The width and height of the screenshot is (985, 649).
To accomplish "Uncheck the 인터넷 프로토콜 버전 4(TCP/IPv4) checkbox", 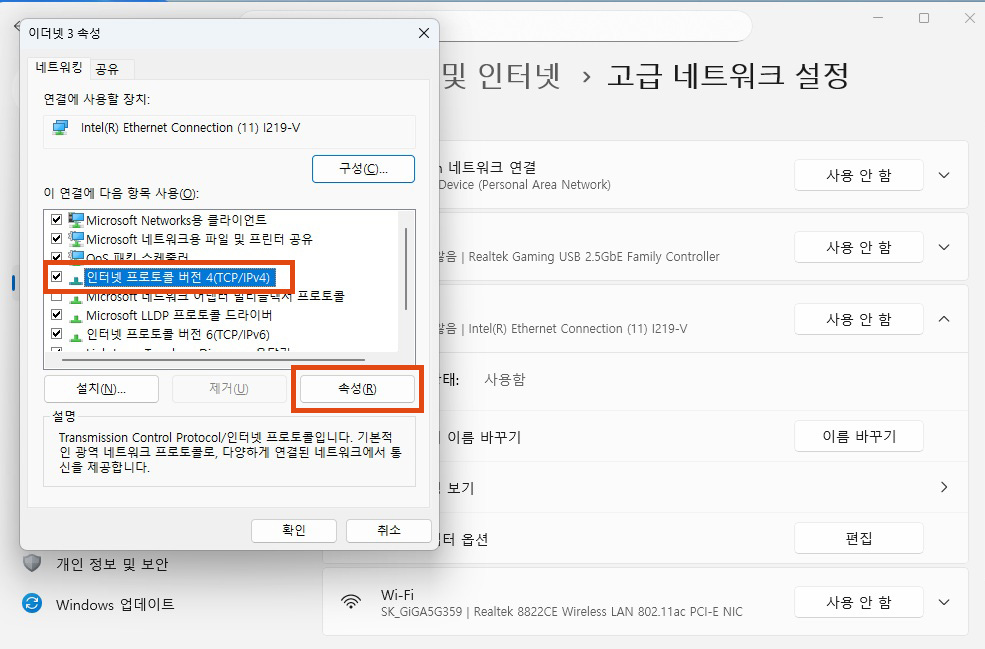I will 57,277.
